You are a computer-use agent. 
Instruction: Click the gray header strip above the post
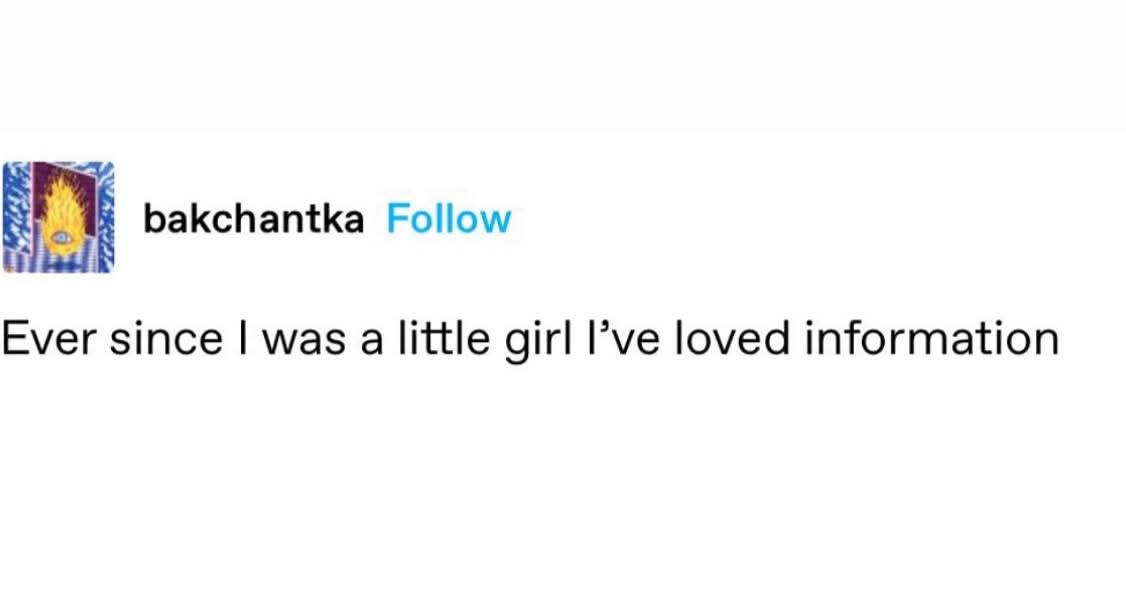(563, 63)
